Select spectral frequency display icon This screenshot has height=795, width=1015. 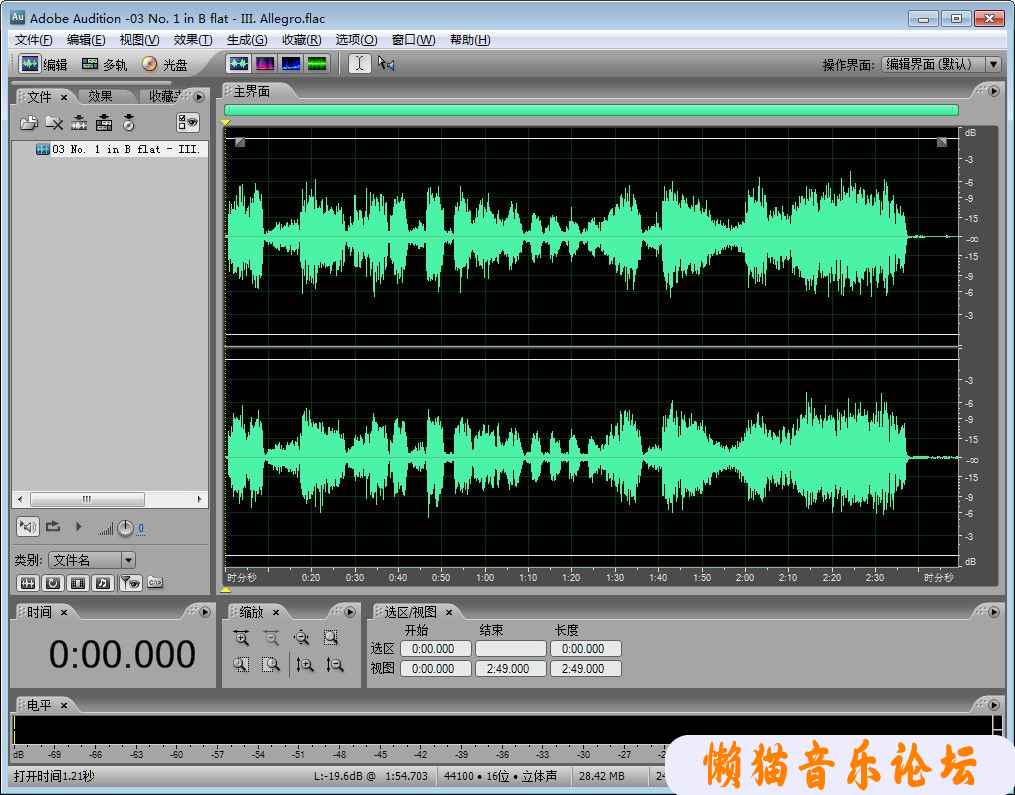(265, 63)
